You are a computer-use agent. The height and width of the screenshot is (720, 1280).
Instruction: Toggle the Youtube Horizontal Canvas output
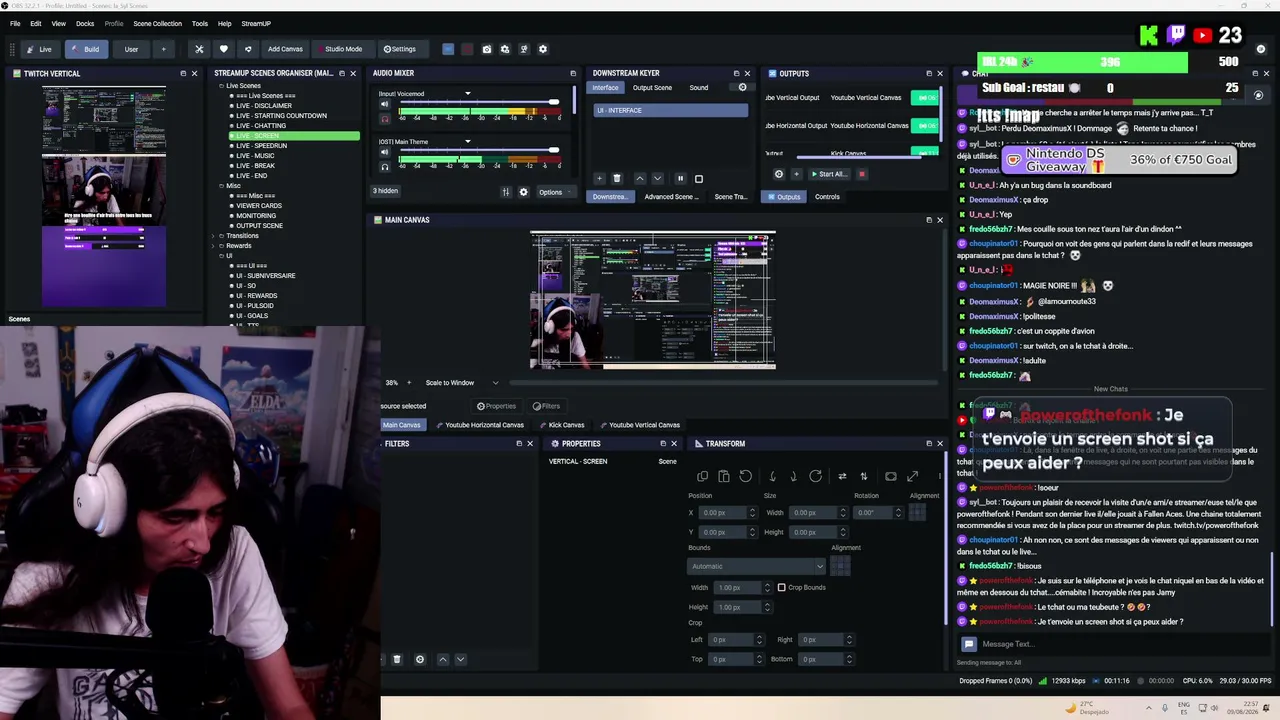925,126
